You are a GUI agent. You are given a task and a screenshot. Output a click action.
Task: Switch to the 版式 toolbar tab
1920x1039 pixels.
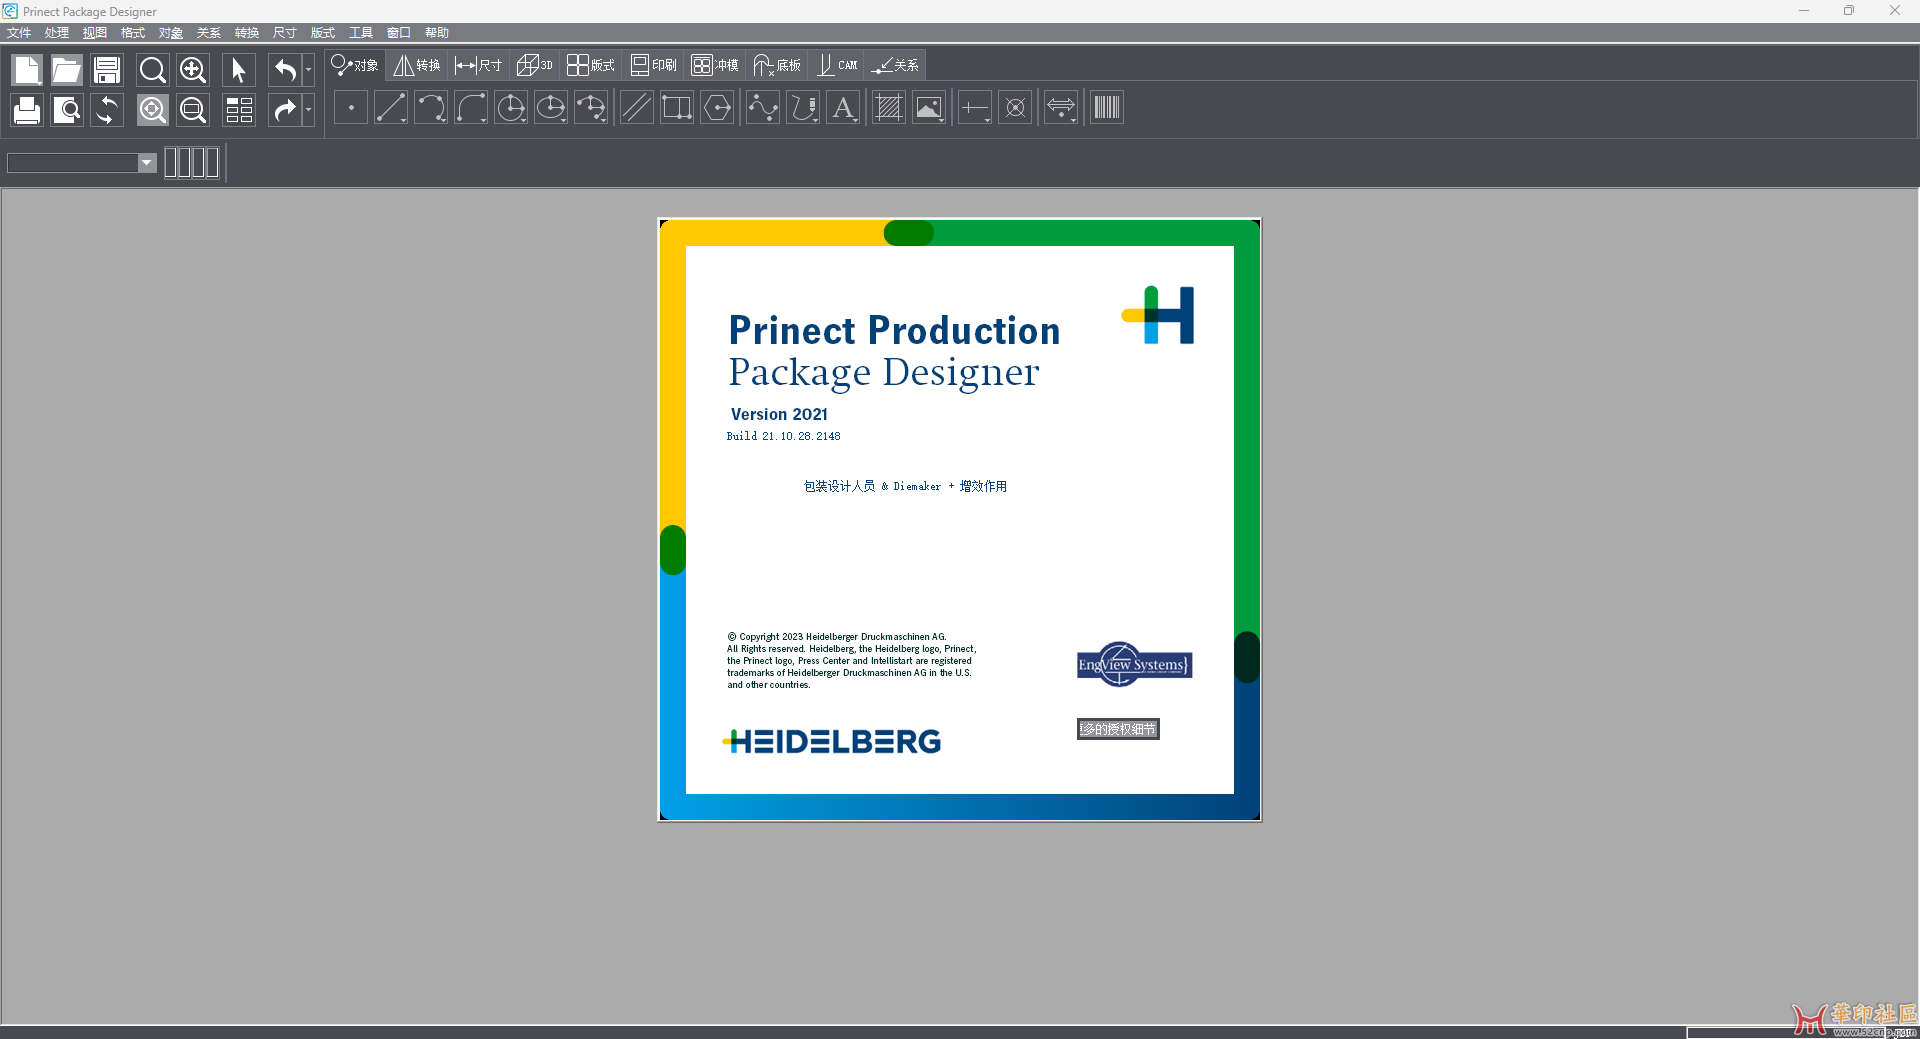pos(591,65)
